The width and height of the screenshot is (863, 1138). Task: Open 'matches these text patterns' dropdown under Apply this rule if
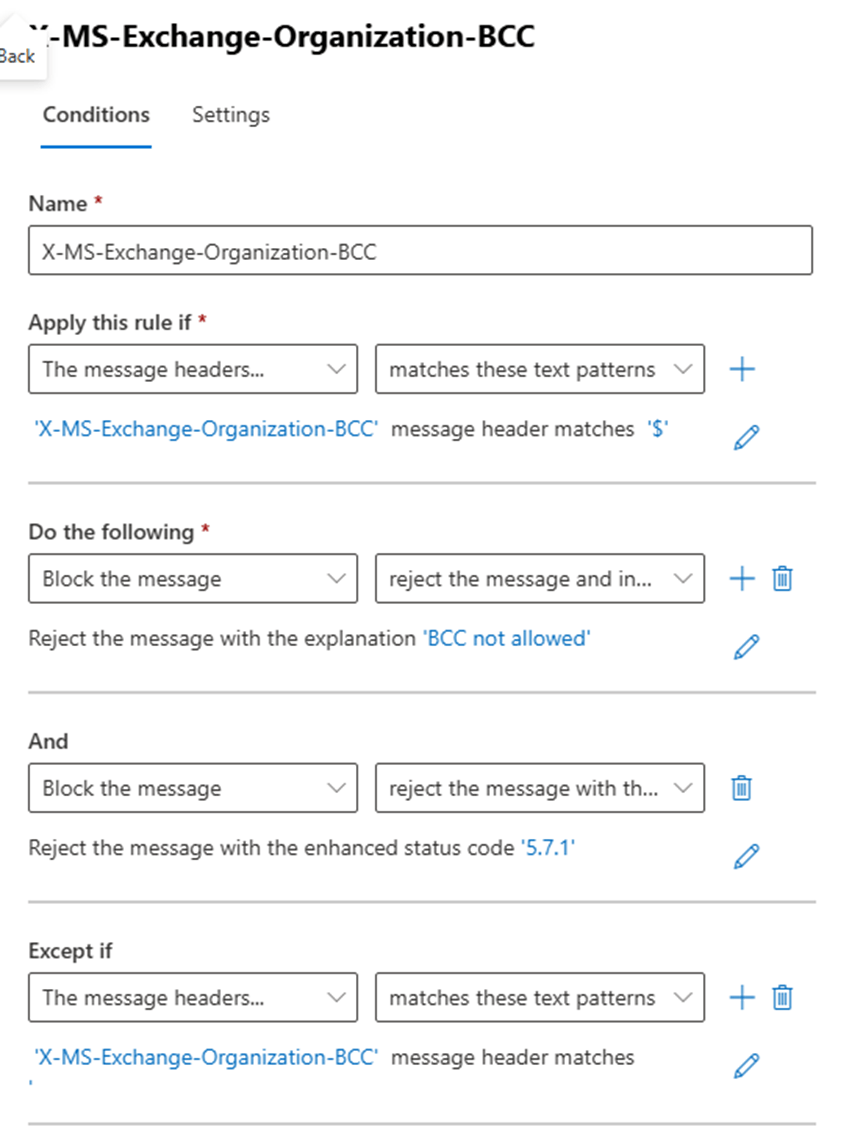[539, 369]
